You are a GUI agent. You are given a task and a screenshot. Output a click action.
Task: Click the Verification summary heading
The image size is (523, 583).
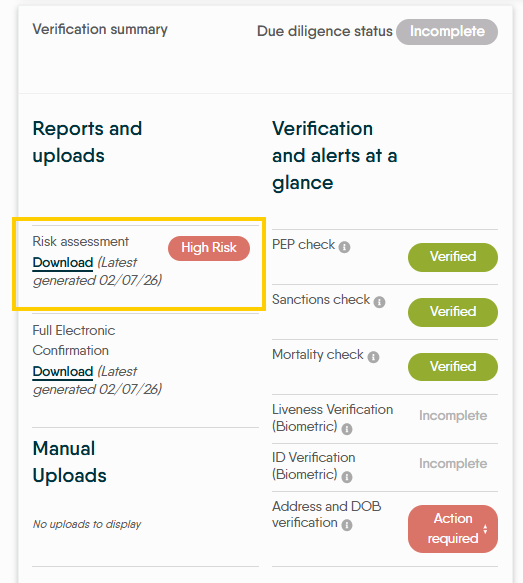100,29
